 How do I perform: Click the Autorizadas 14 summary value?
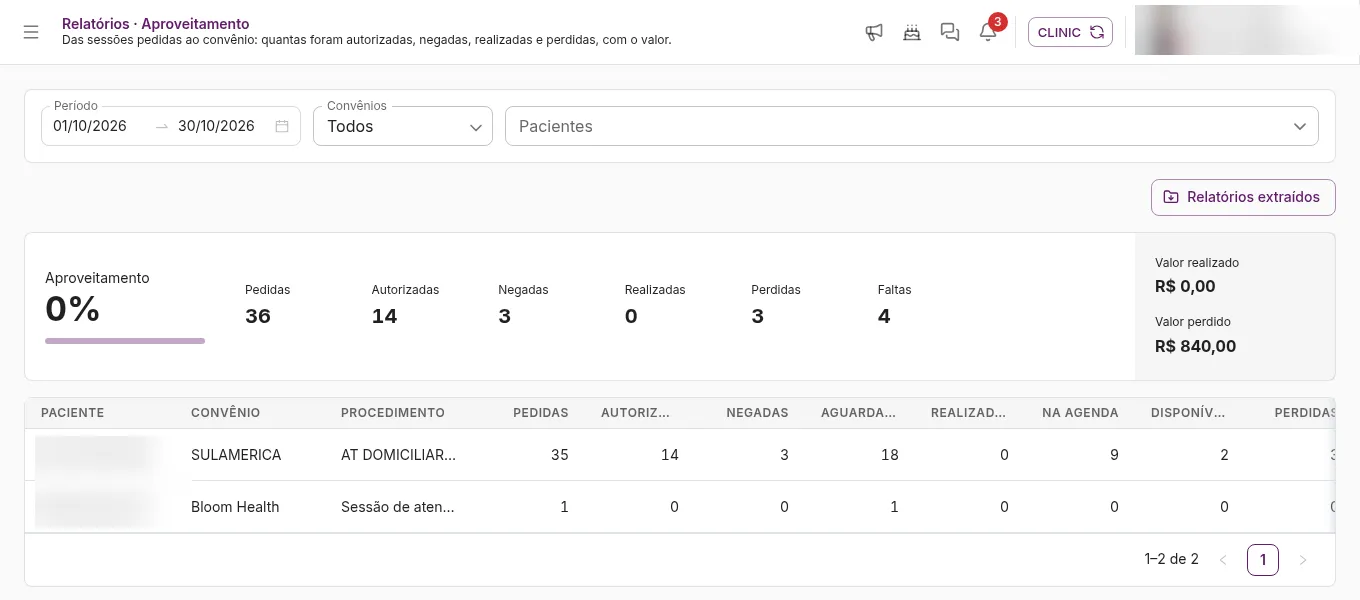(x=384, y=317)
